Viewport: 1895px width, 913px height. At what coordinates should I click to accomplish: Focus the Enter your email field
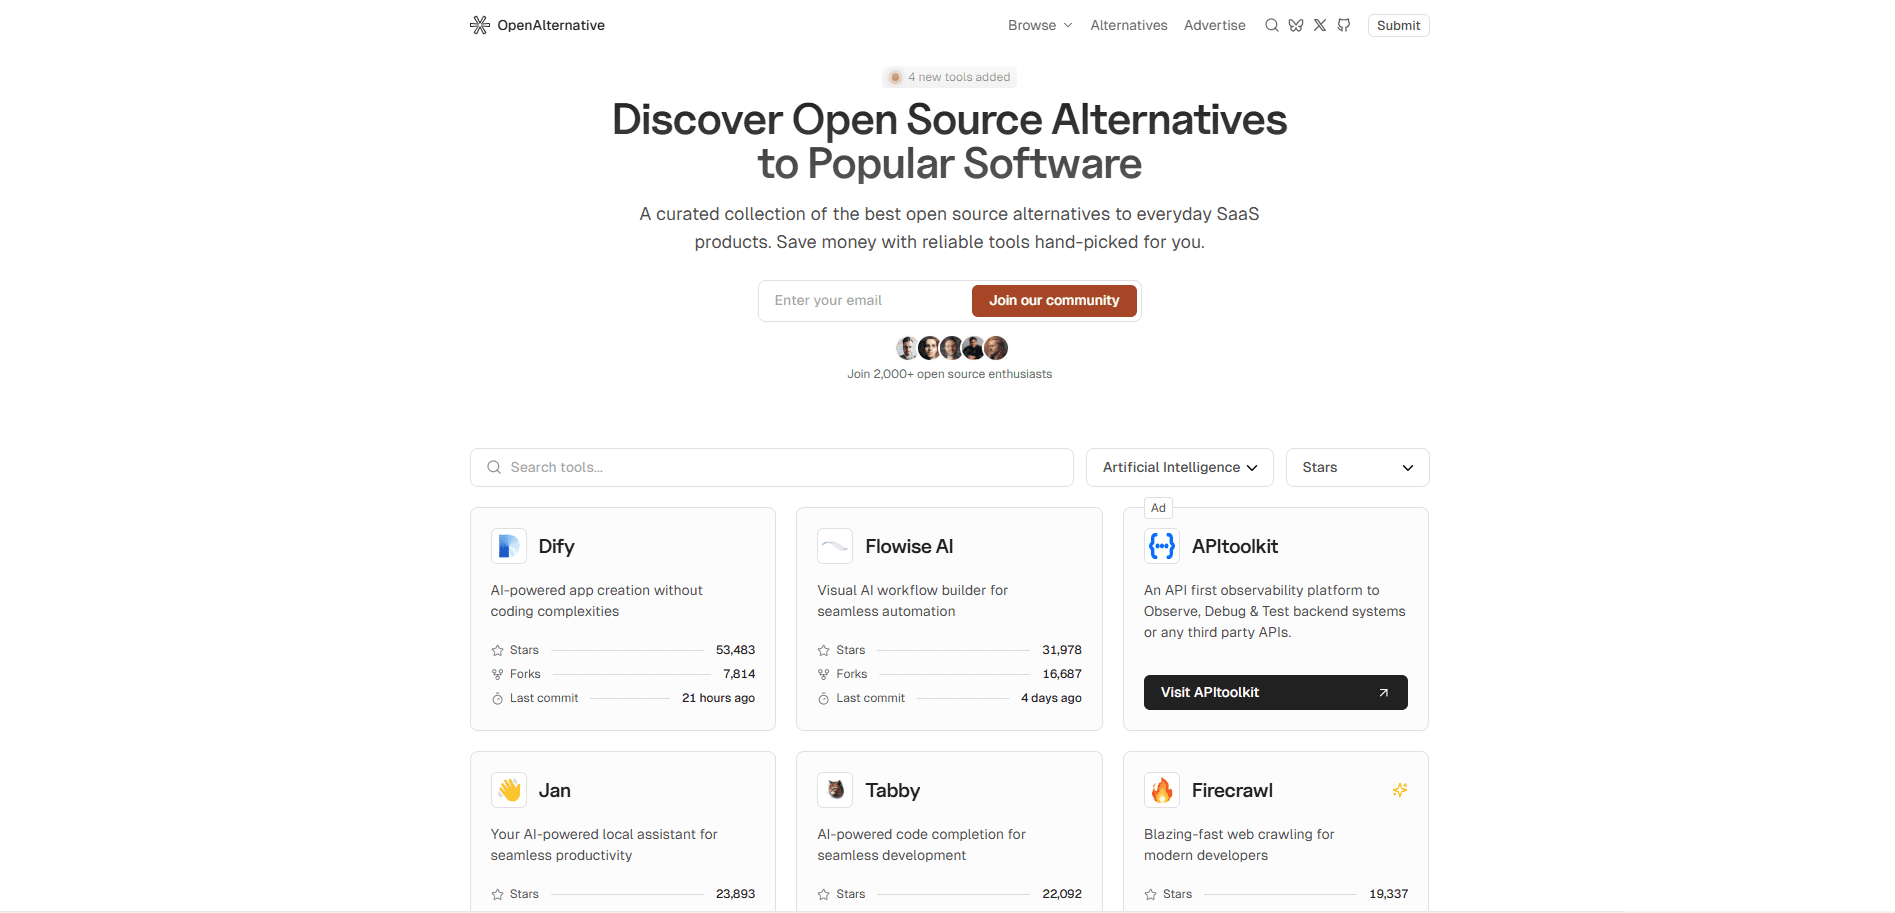(x=866, y=300)
